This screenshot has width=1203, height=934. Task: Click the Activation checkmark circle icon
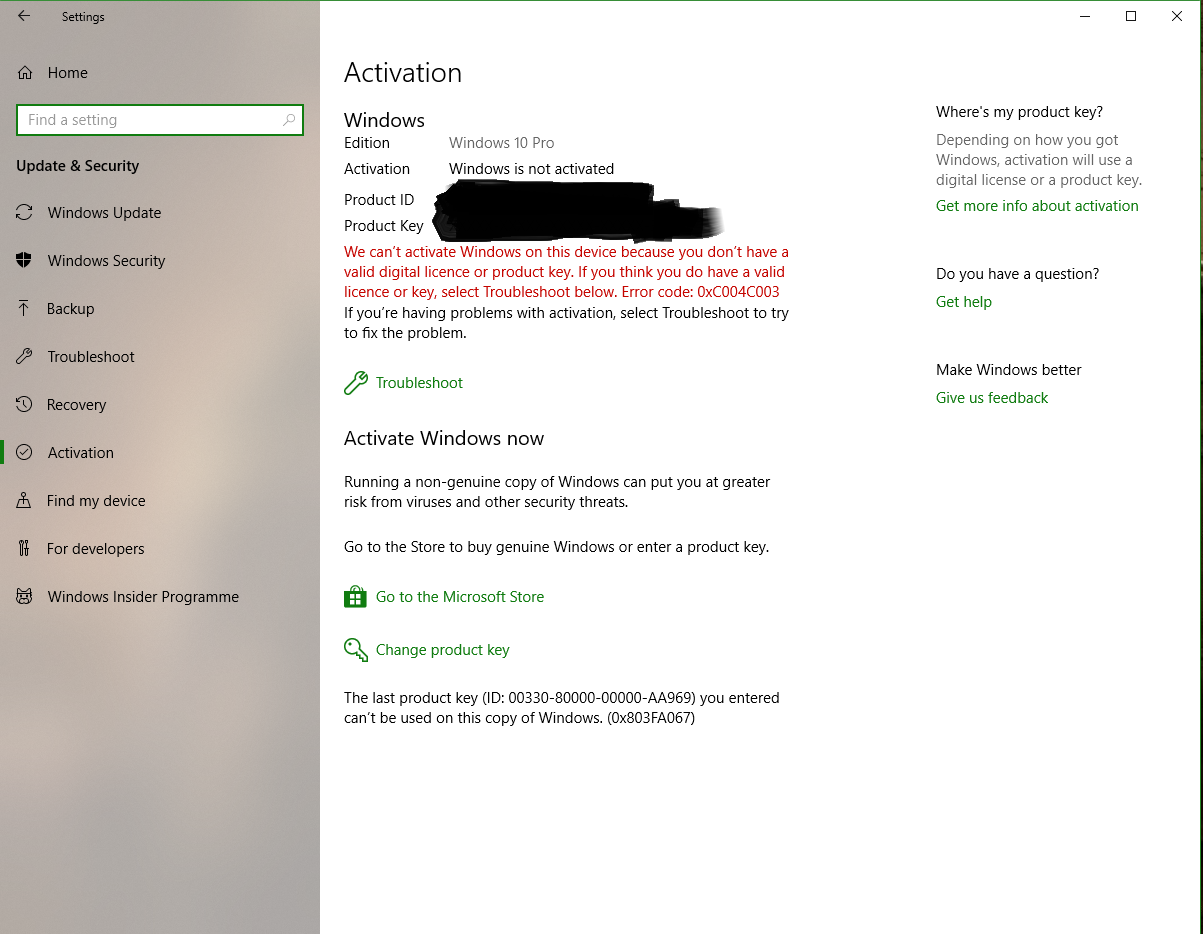tap(24, 453)
